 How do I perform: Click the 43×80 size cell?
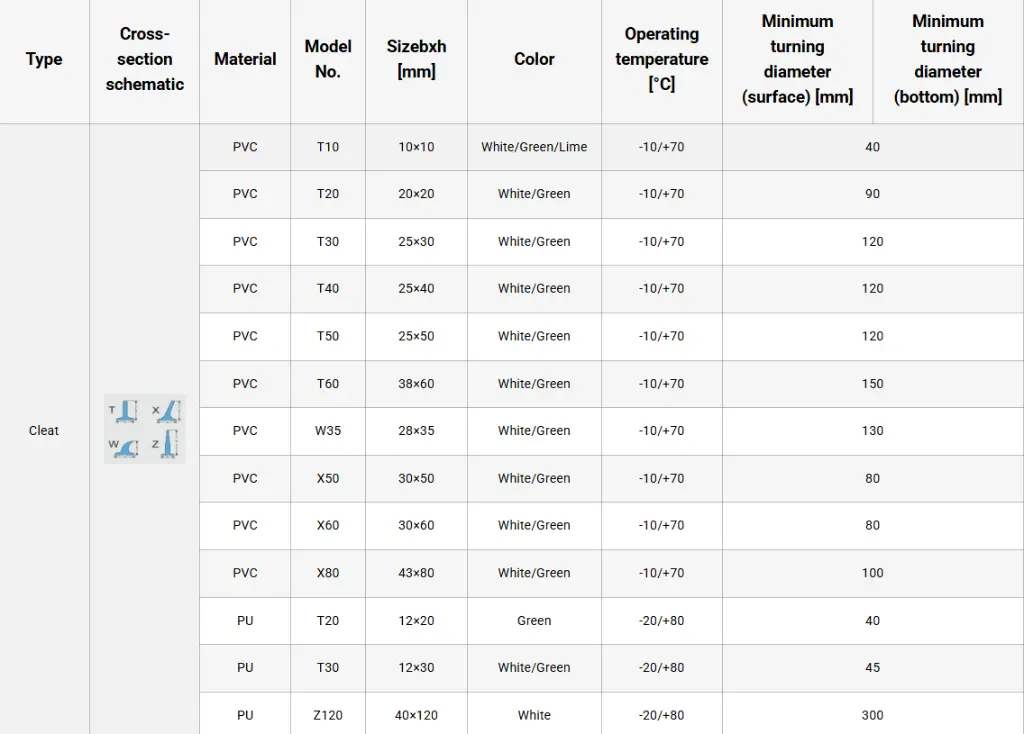416,573
